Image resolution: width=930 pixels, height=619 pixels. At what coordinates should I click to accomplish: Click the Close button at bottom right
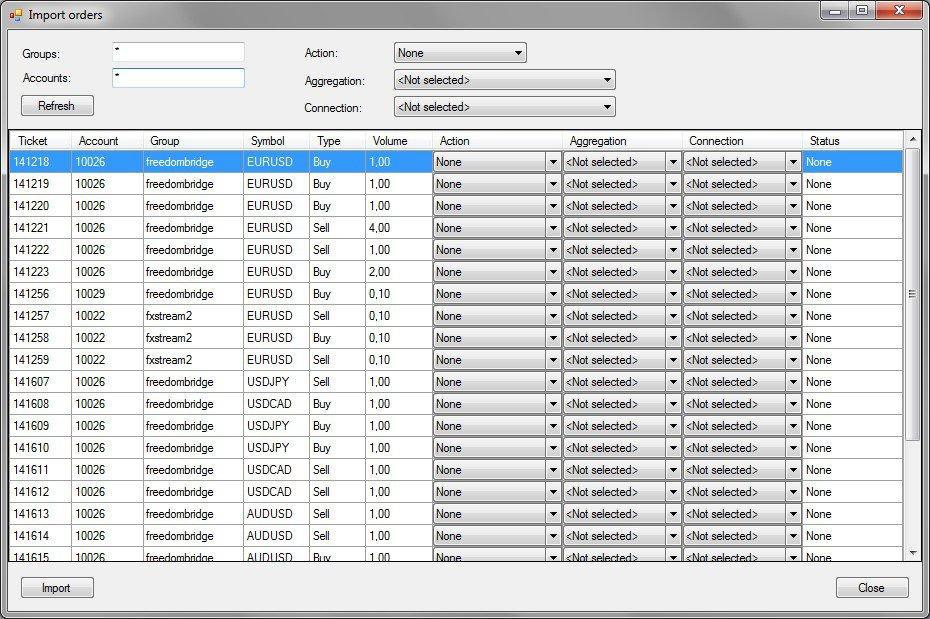coord(871,588)
